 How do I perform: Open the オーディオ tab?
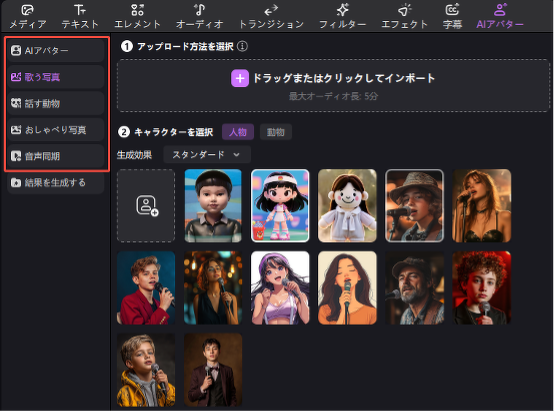[200, 16]
